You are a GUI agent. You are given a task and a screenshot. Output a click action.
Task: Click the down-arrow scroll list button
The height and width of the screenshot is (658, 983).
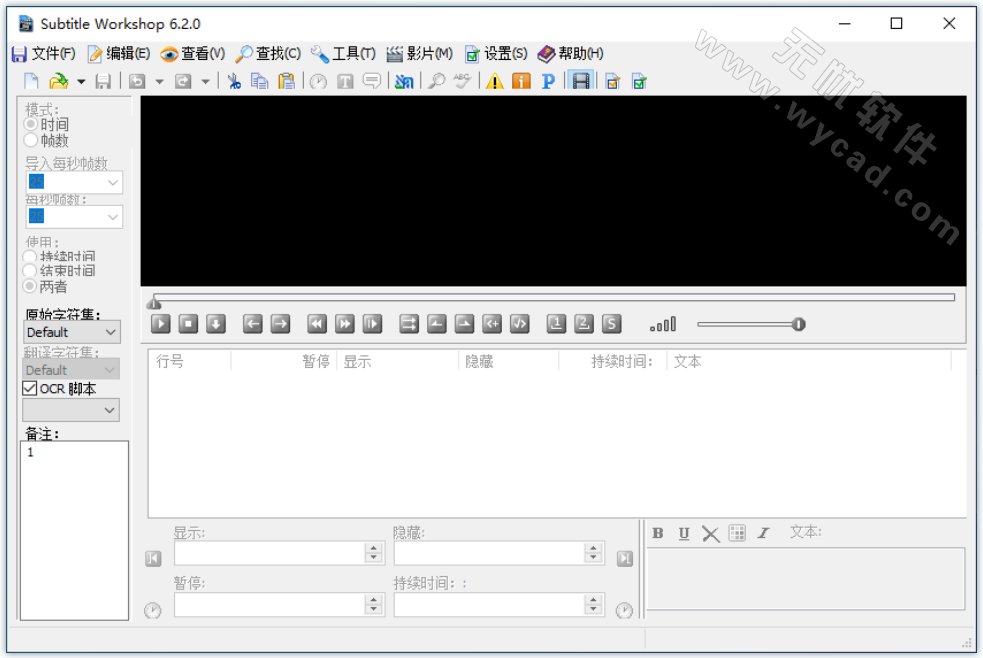(x=216, y=323)
